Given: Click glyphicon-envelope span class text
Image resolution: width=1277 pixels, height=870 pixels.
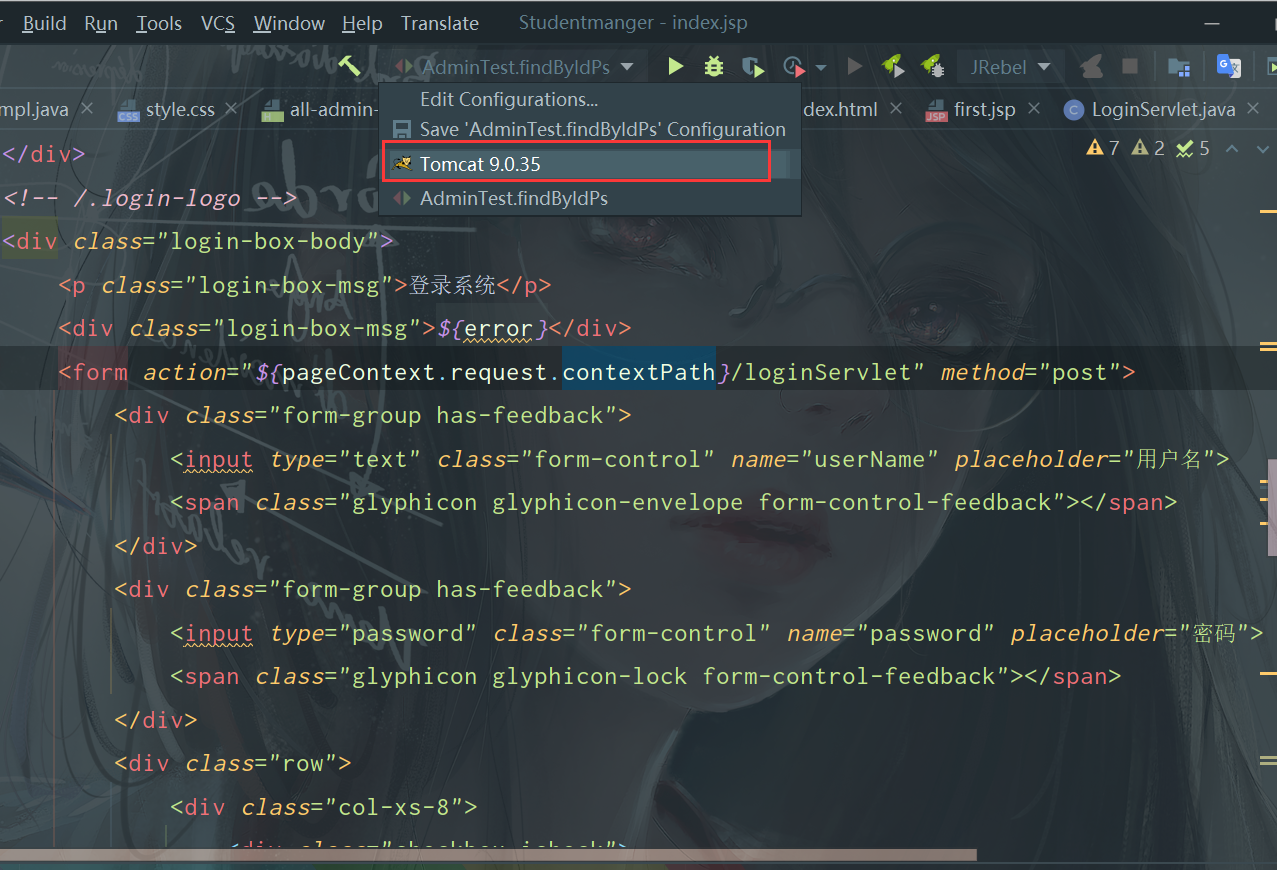Looking at the screenshot, I should coord(617,502).
